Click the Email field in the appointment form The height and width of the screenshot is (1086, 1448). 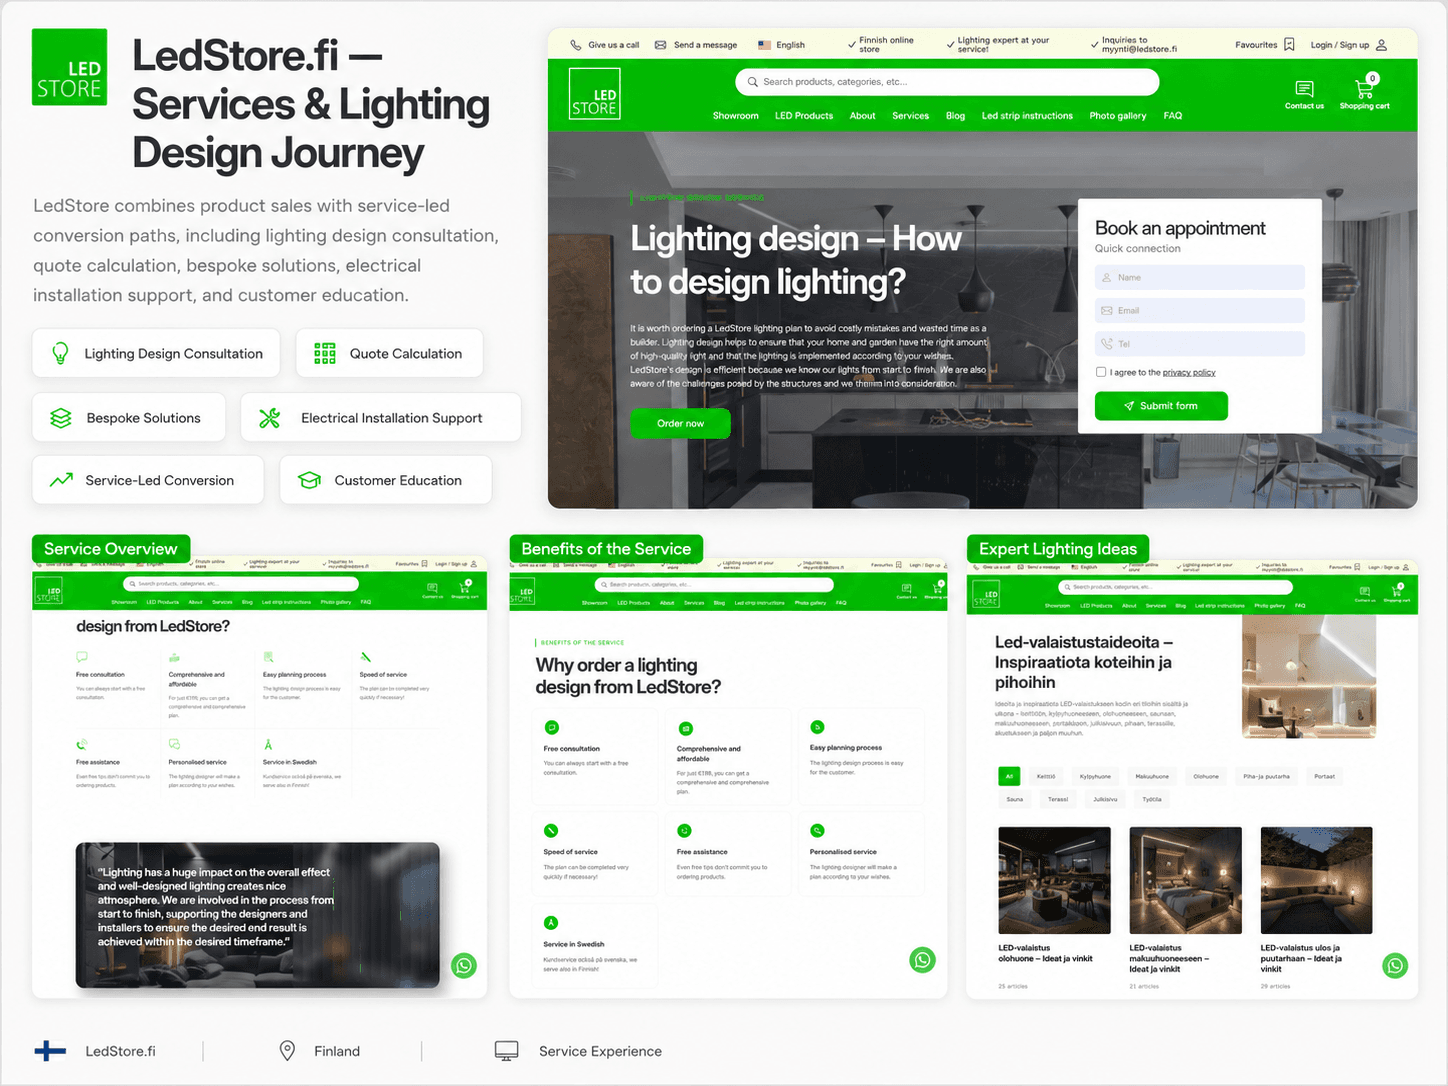click(1200, 310)
